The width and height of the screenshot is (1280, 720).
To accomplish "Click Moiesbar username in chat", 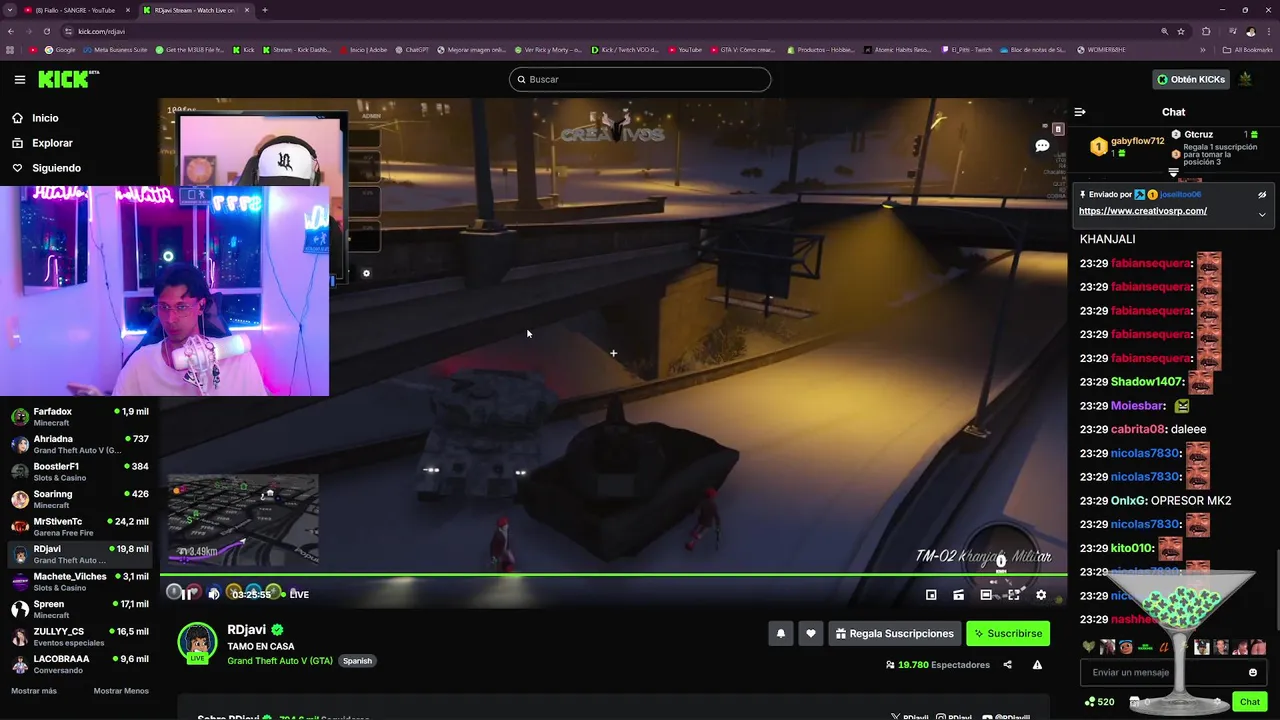I will (1137, 406).
